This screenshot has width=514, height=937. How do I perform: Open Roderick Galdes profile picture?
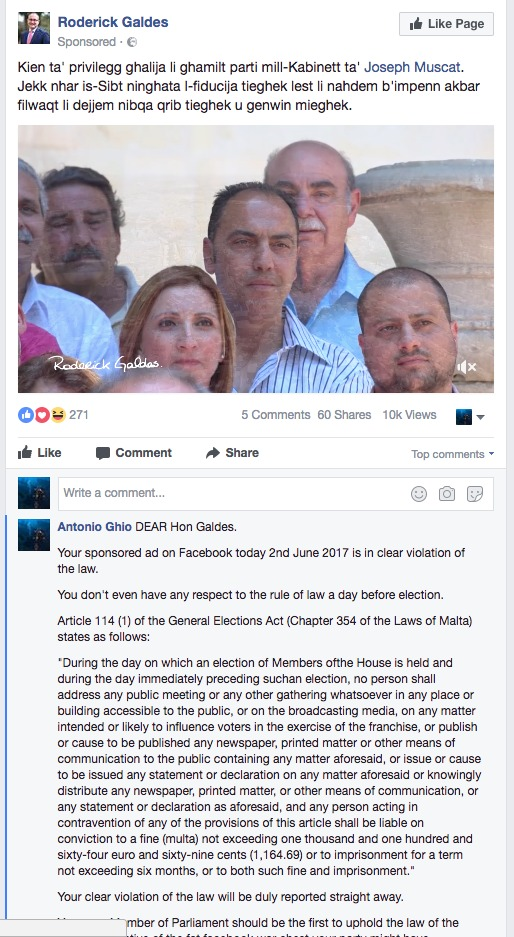pyautogui.click(x=34, y=28)
